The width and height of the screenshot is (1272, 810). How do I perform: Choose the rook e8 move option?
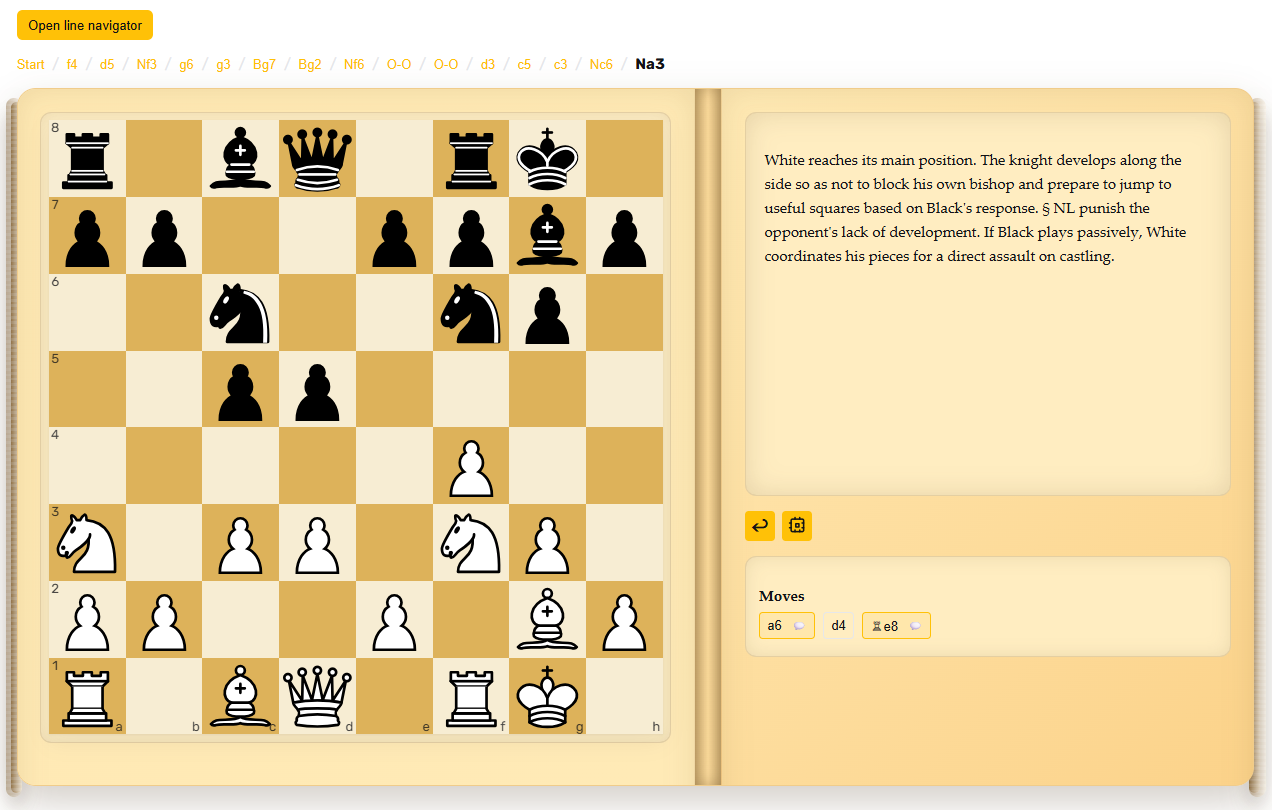click(x=895, y=626)
